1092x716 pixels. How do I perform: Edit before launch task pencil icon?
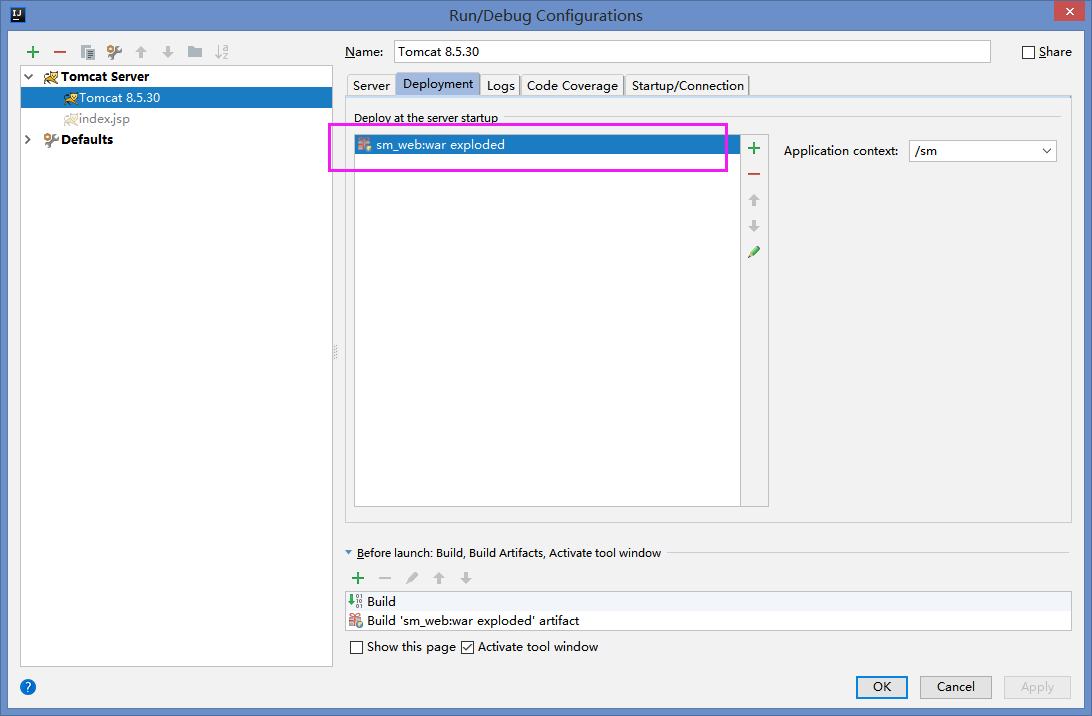[412, 578]
